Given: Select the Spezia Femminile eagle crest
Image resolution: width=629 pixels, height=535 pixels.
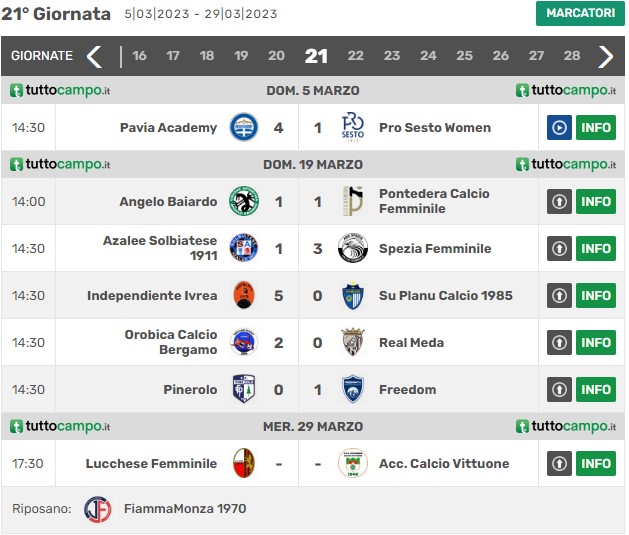Looking at the screenshot, I should click(353, 249).
